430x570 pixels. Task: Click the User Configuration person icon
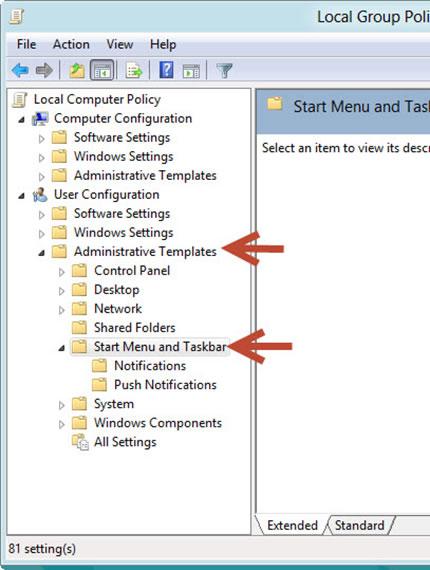(40, 195)
